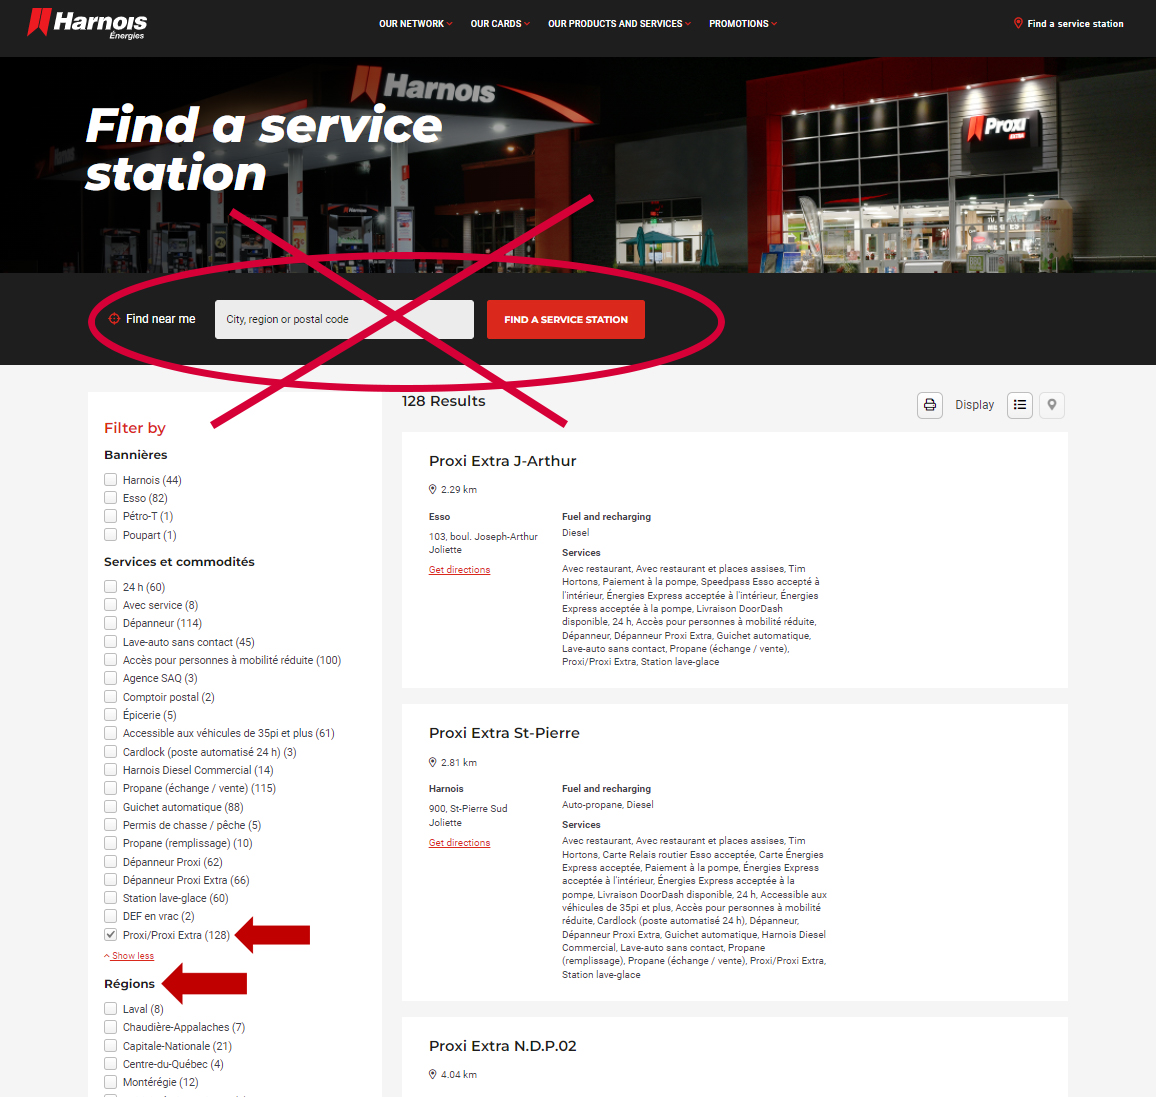
Task: Click the Harnois Énergies logo
Action: coord(87,23)
